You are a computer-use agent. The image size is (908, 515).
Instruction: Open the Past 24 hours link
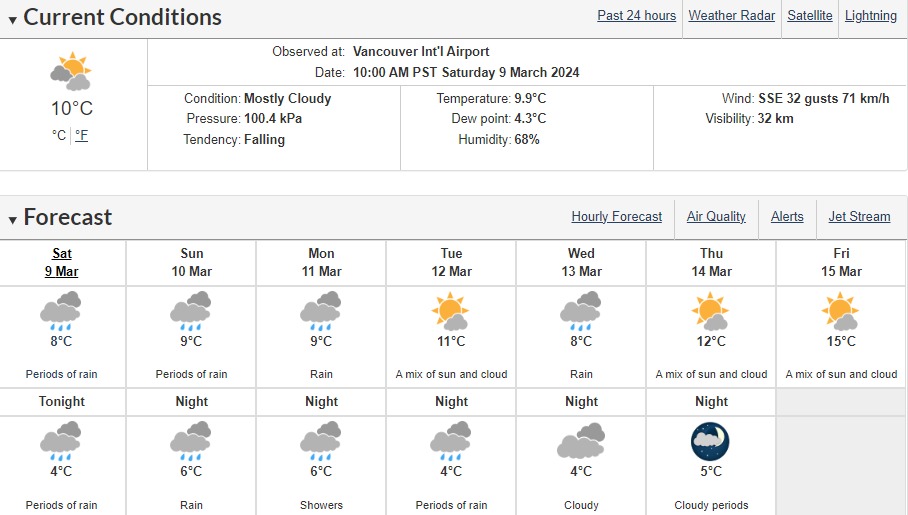point(637,15)
